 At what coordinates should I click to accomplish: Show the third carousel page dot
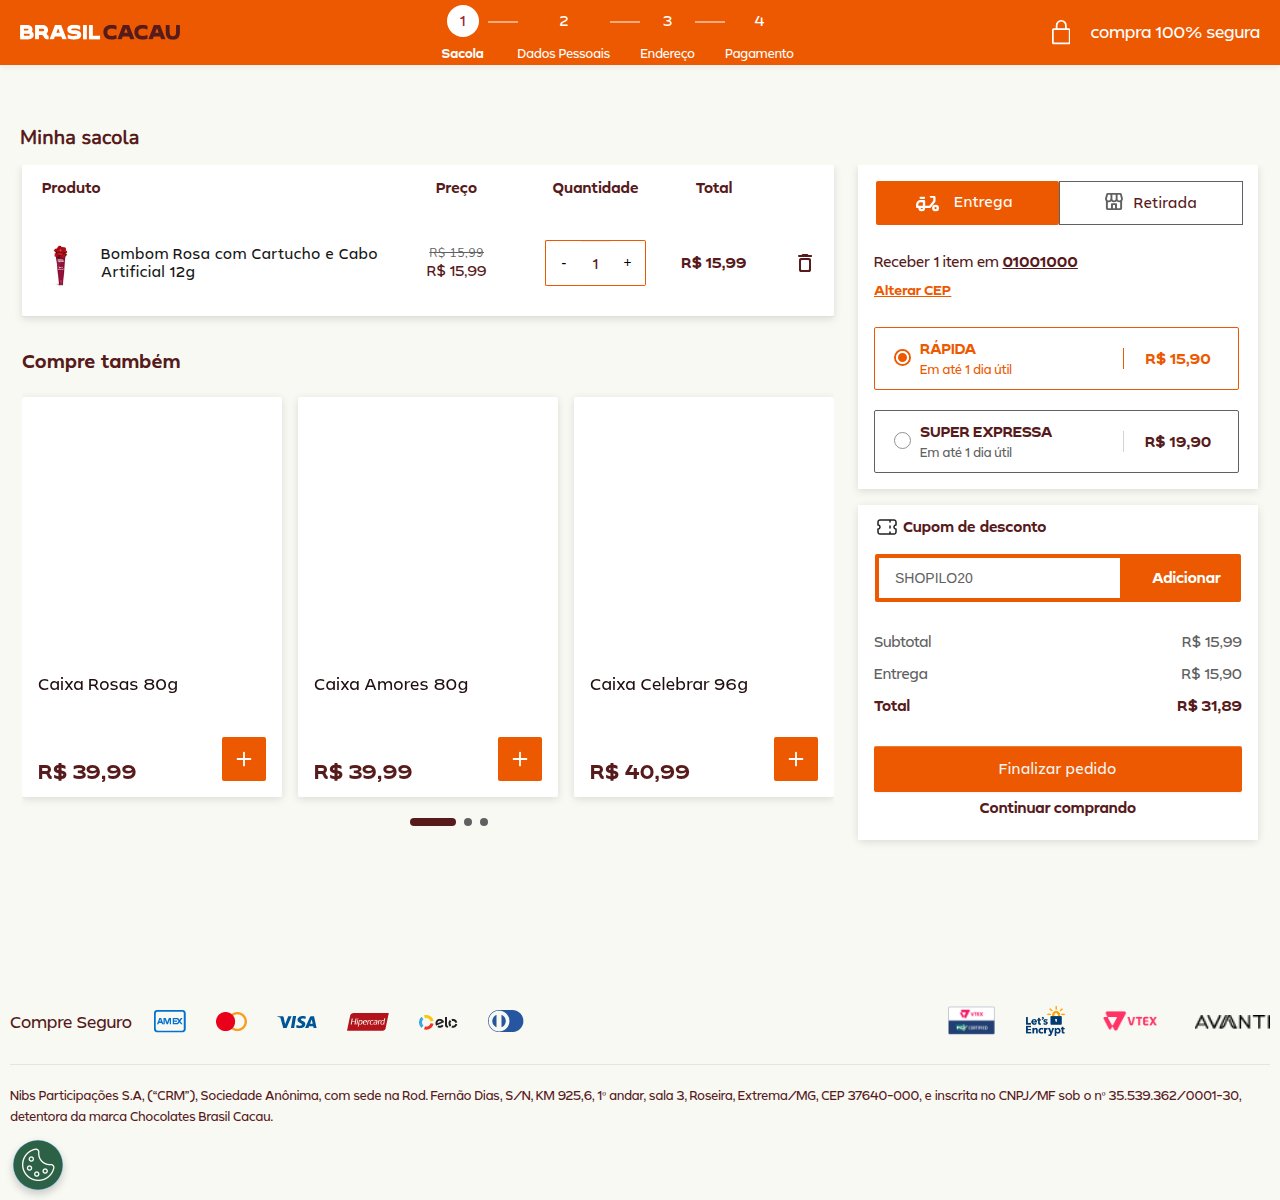484,822
